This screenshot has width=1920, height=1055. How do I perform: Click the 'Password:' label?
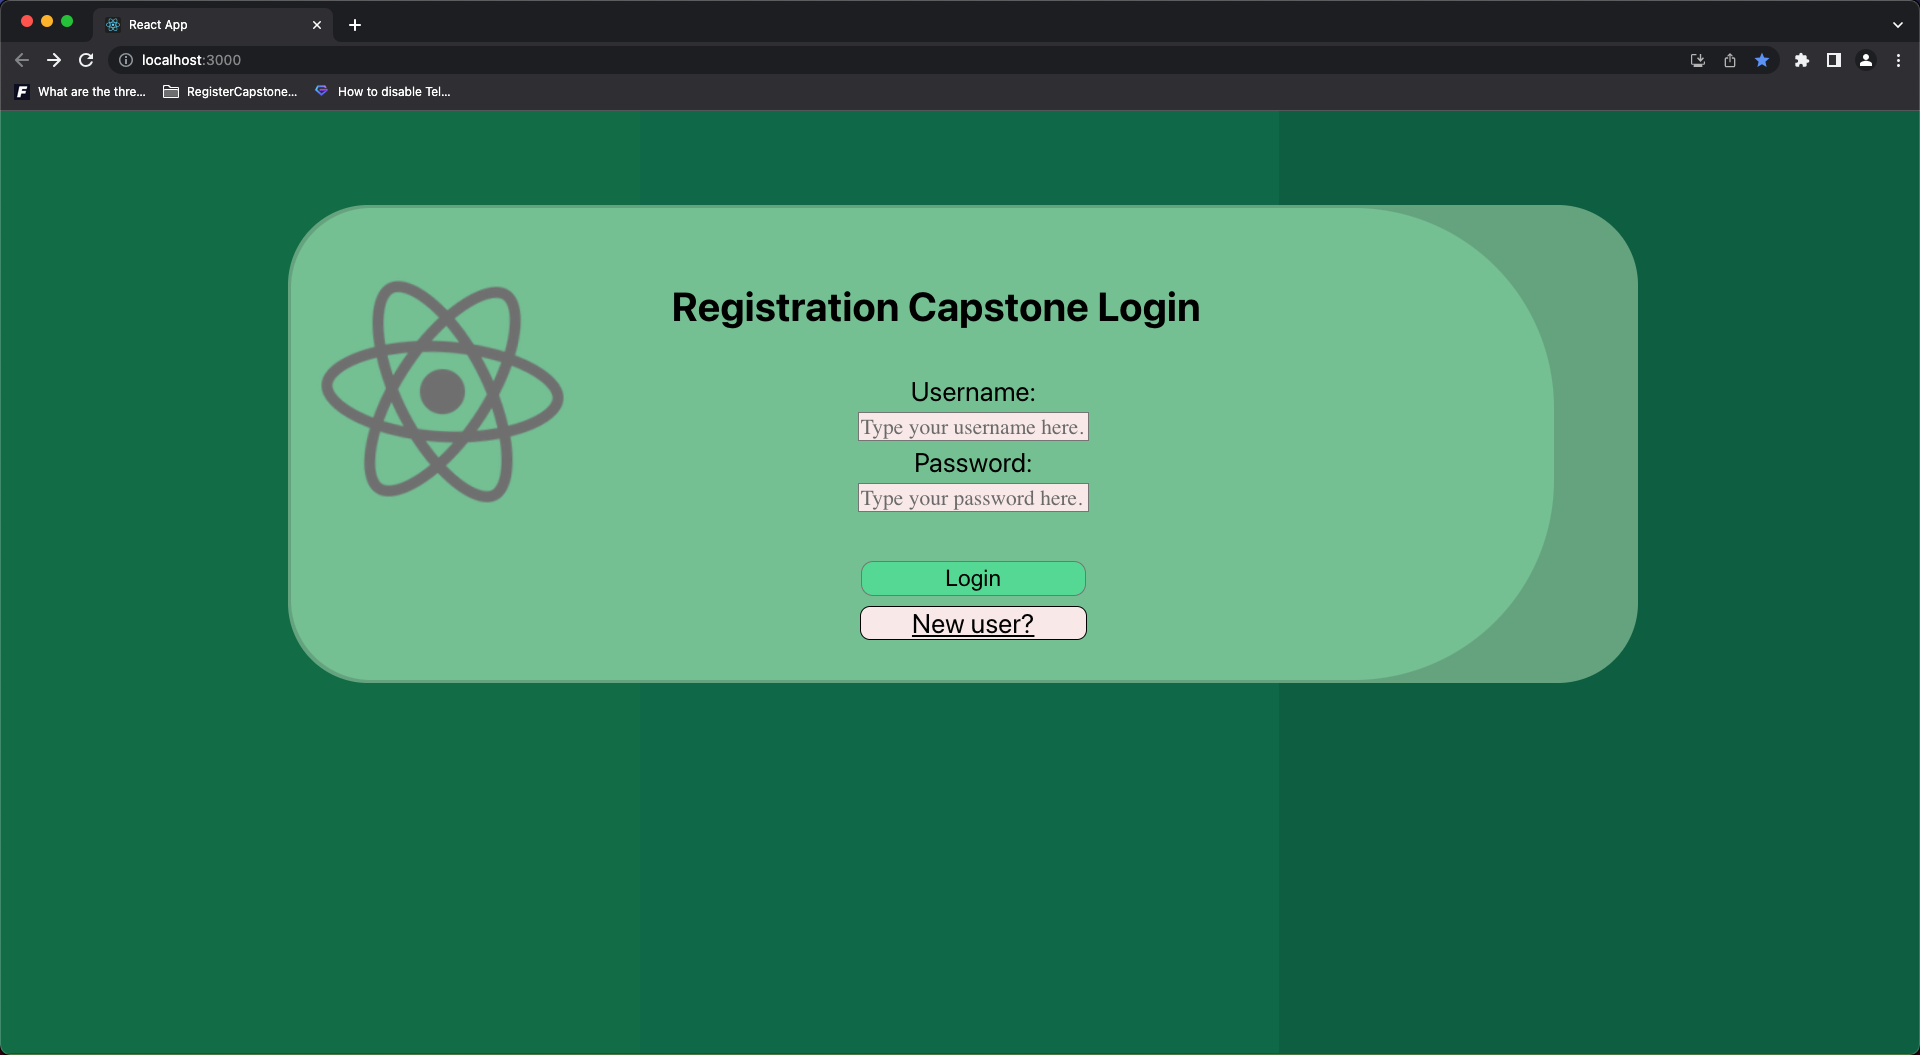pos(973,463)
